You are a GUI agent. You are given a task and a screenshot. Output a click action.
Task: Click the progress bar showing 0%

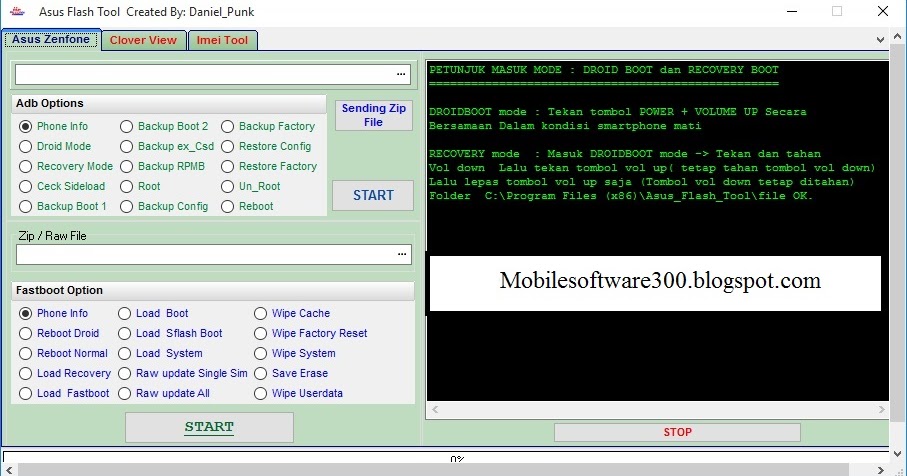445,456
